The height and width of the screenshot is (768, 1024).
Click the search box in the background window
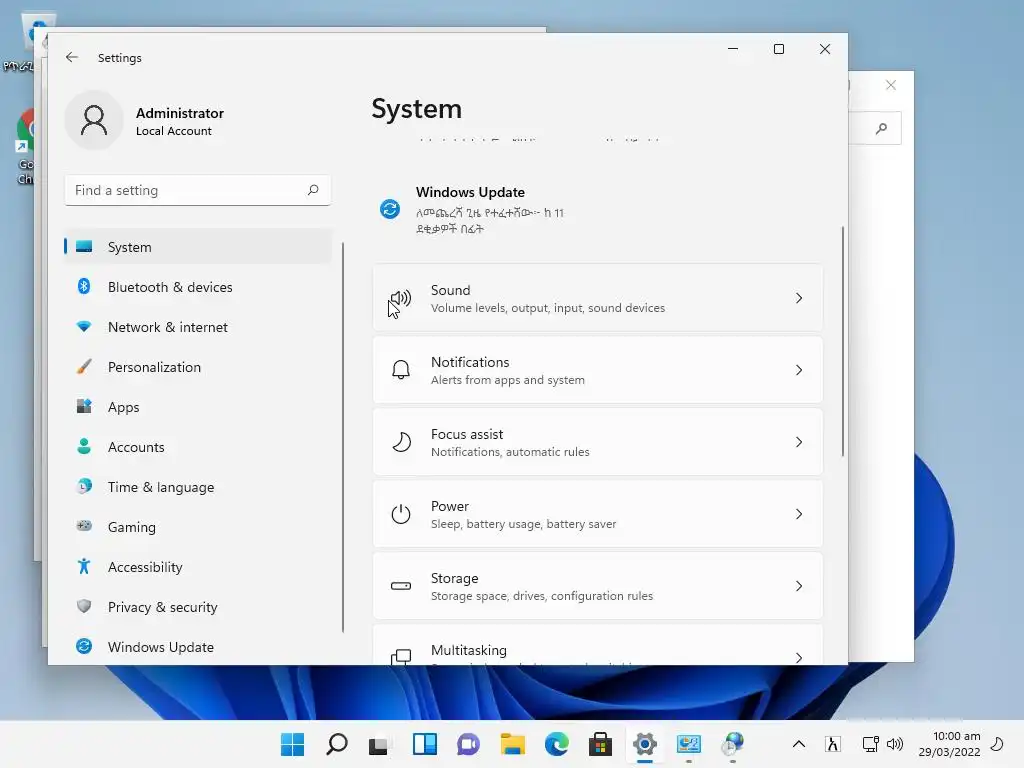(x=875, y=128)
